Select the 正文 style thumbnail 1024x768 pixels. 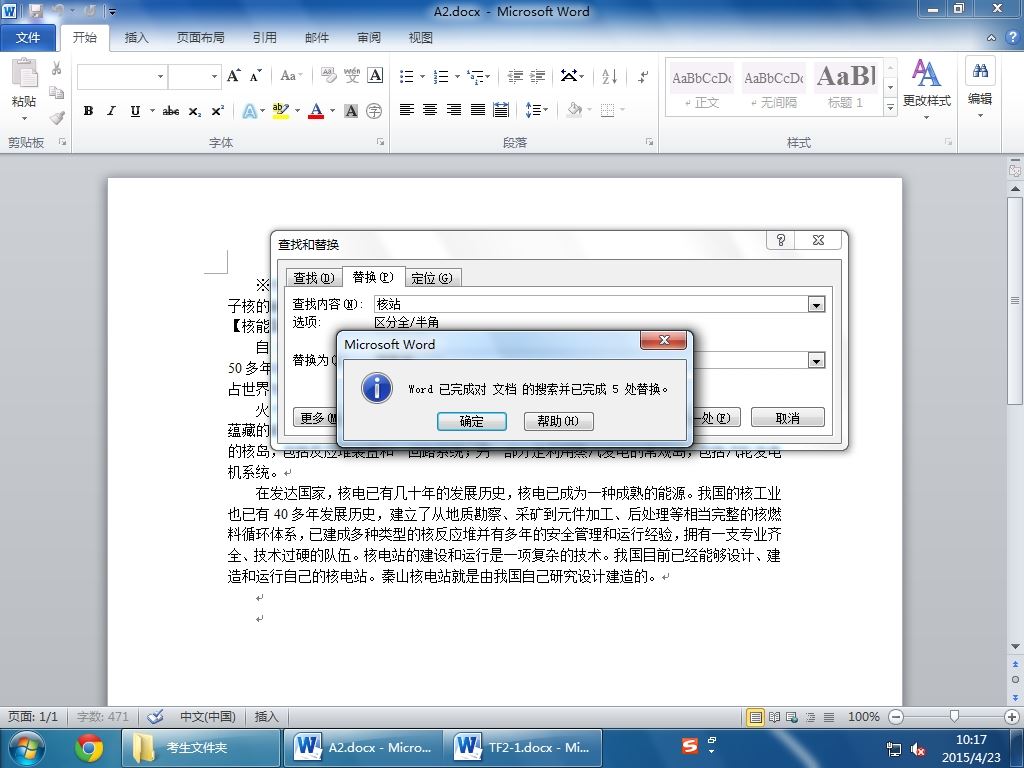pos(702,88)
